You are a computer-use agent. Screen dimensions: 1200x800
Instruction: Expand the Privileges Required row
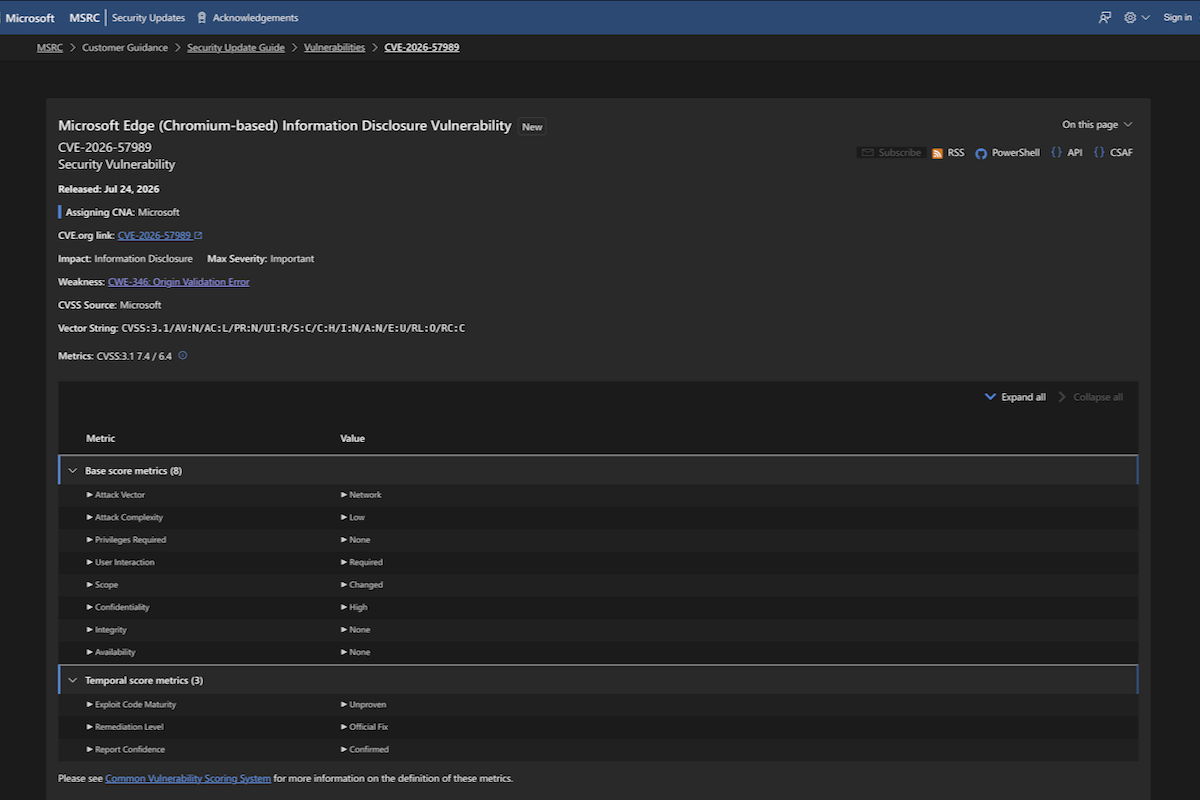tap(126, 540)
